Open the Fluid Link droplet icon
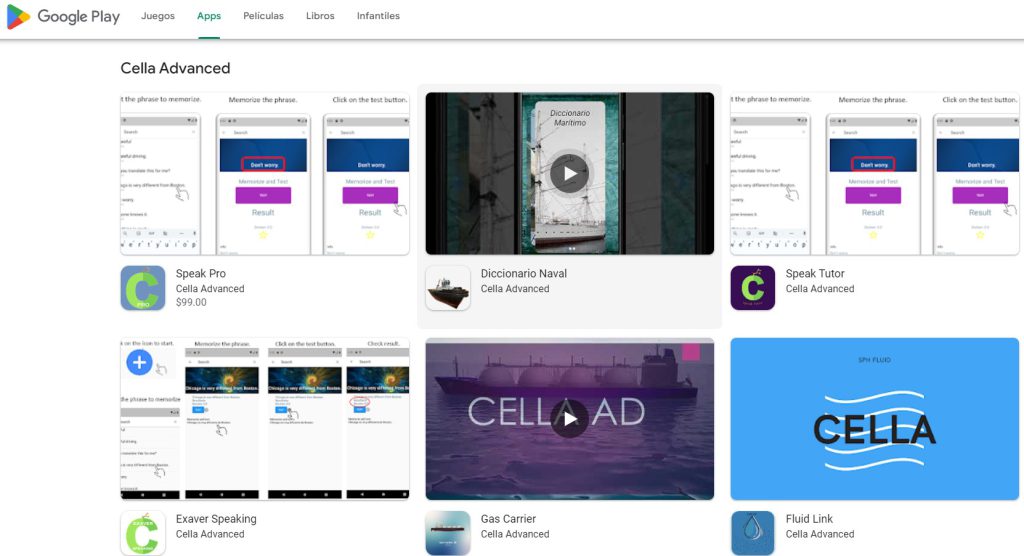This screenshot has height=556, width=1024. (753, 533)
